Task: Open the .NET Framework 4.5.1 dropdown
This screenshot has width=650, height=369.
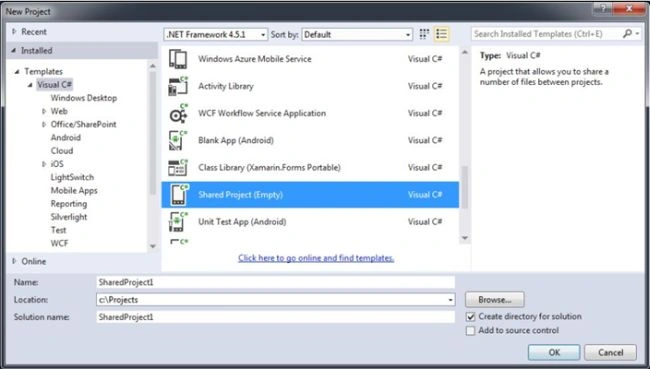Action: click(216, 34)
